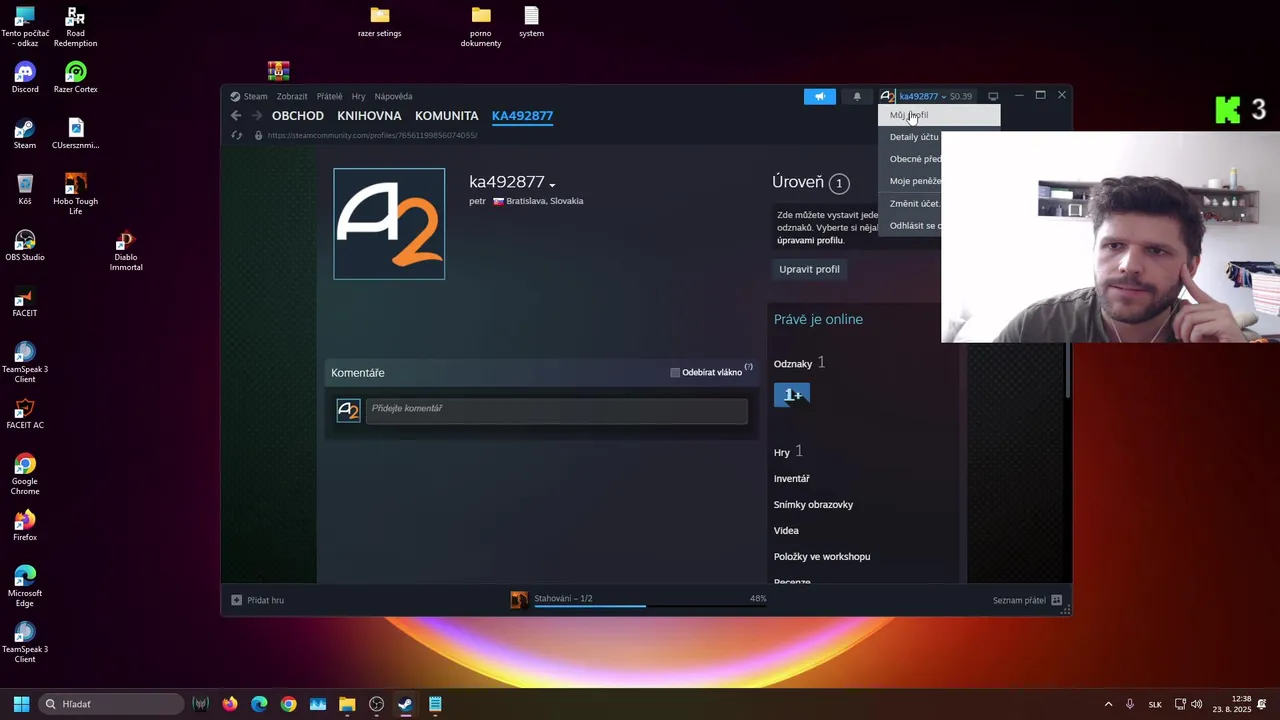Open the Hry menu
This screenshot has height=720, width=1280.
(358, 96)
